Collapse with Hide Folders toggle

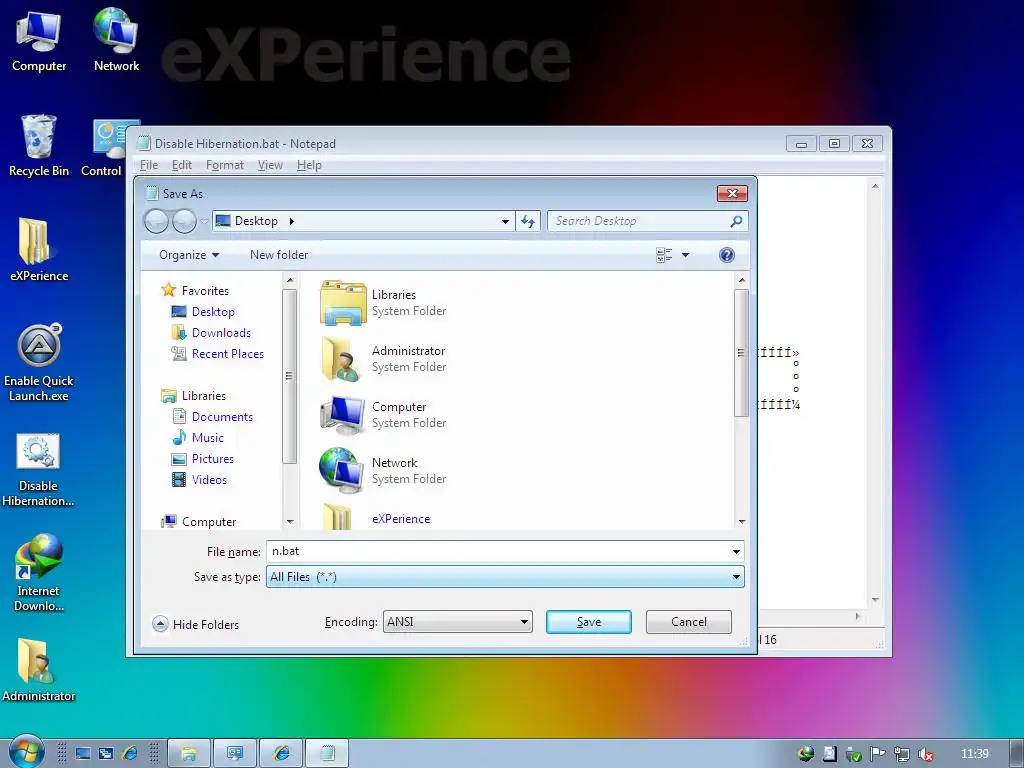[x=195, y=624]
